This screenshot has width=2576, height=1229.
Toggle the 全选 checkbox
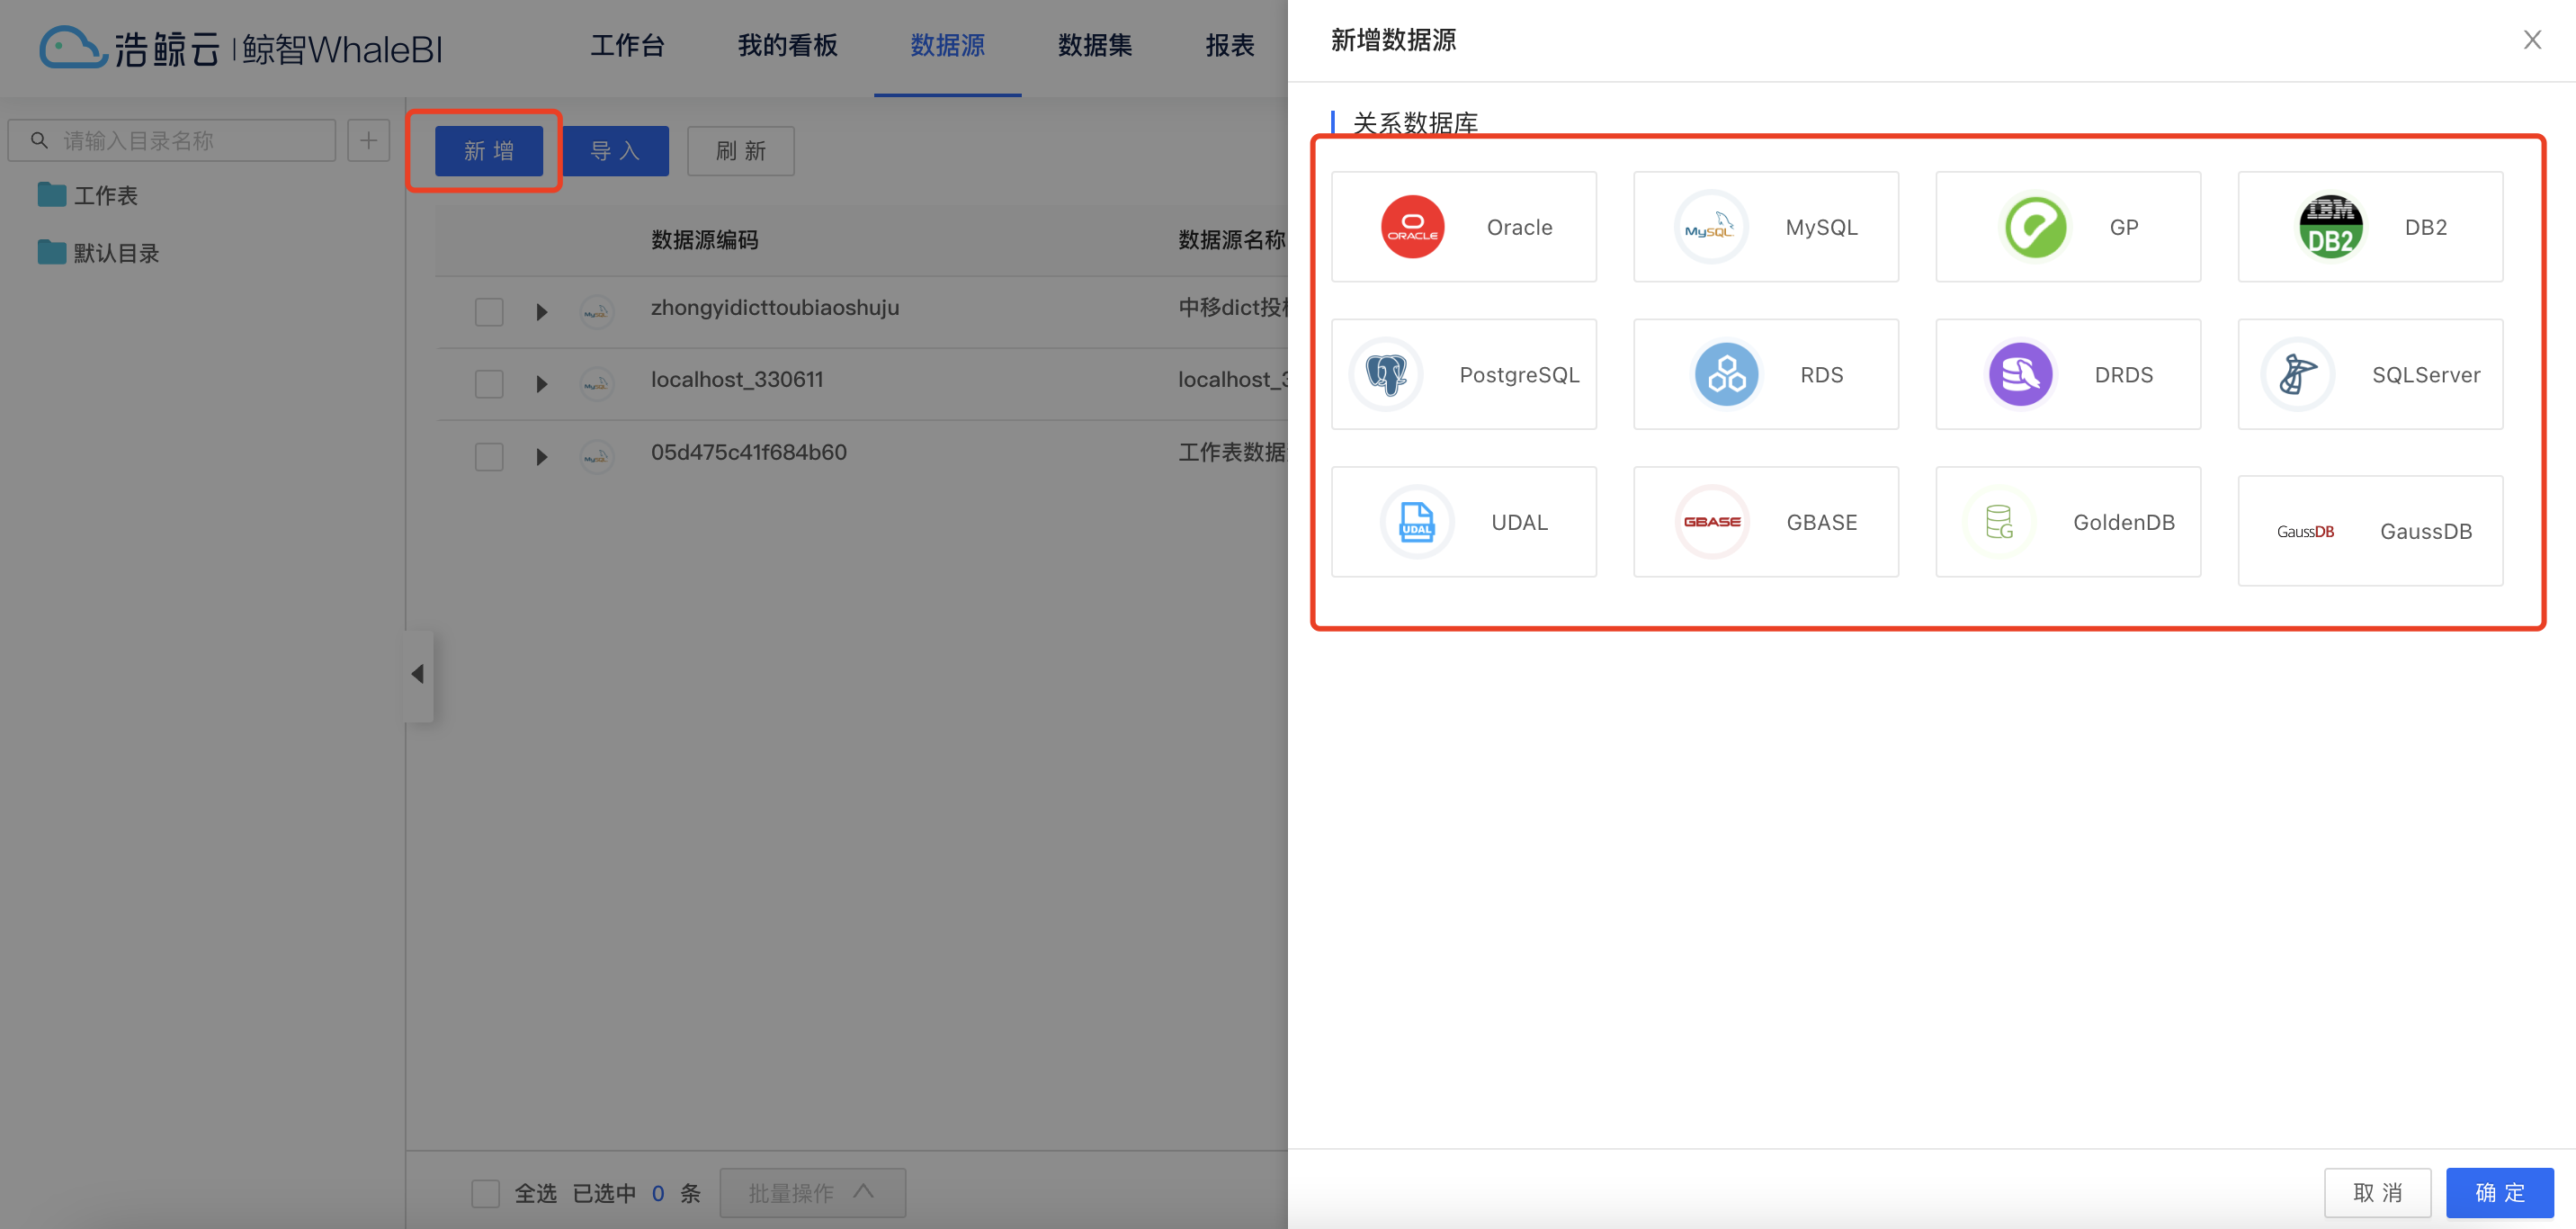(485, 1193)
